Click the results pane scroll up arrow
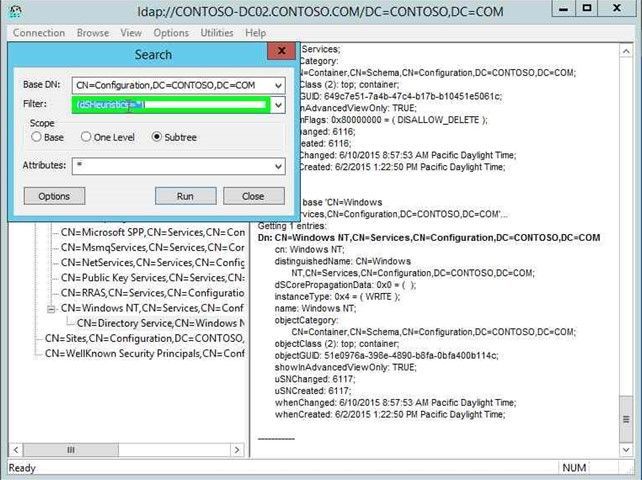This screenshot has height=480, width=642. pyautogui.click(x=626, y=51)
